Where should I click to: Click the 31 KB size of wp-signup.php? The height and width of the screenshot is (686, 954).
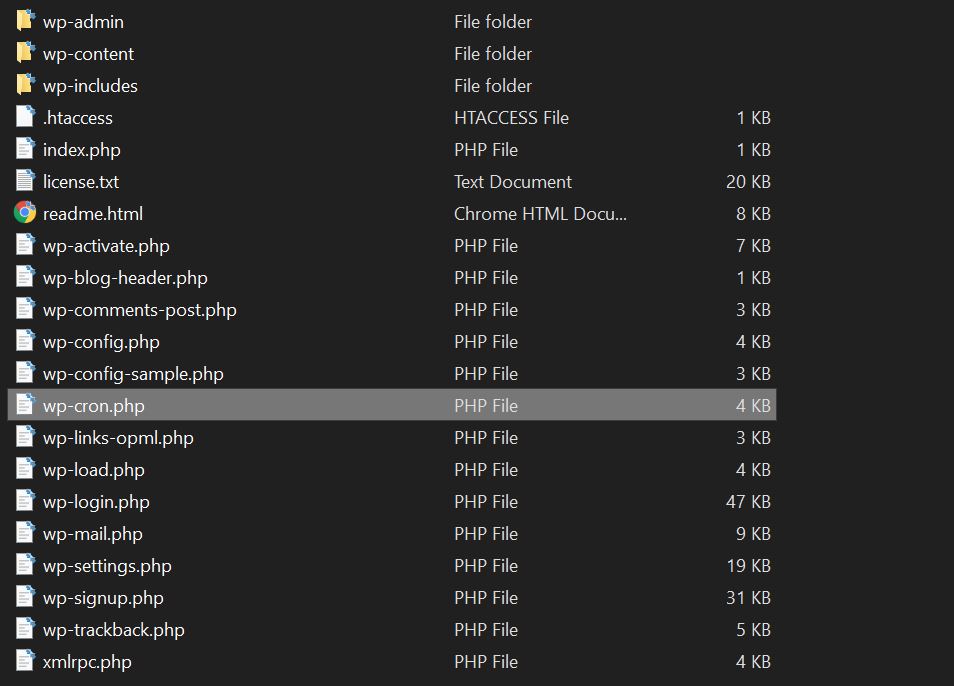click(748, 598)
